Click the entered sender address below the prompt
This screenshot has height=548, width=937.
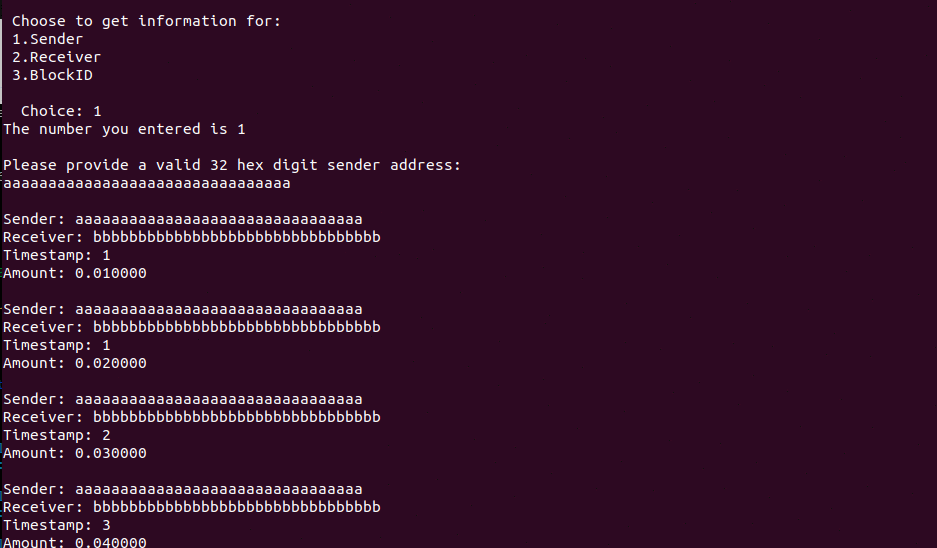point(146,183)
